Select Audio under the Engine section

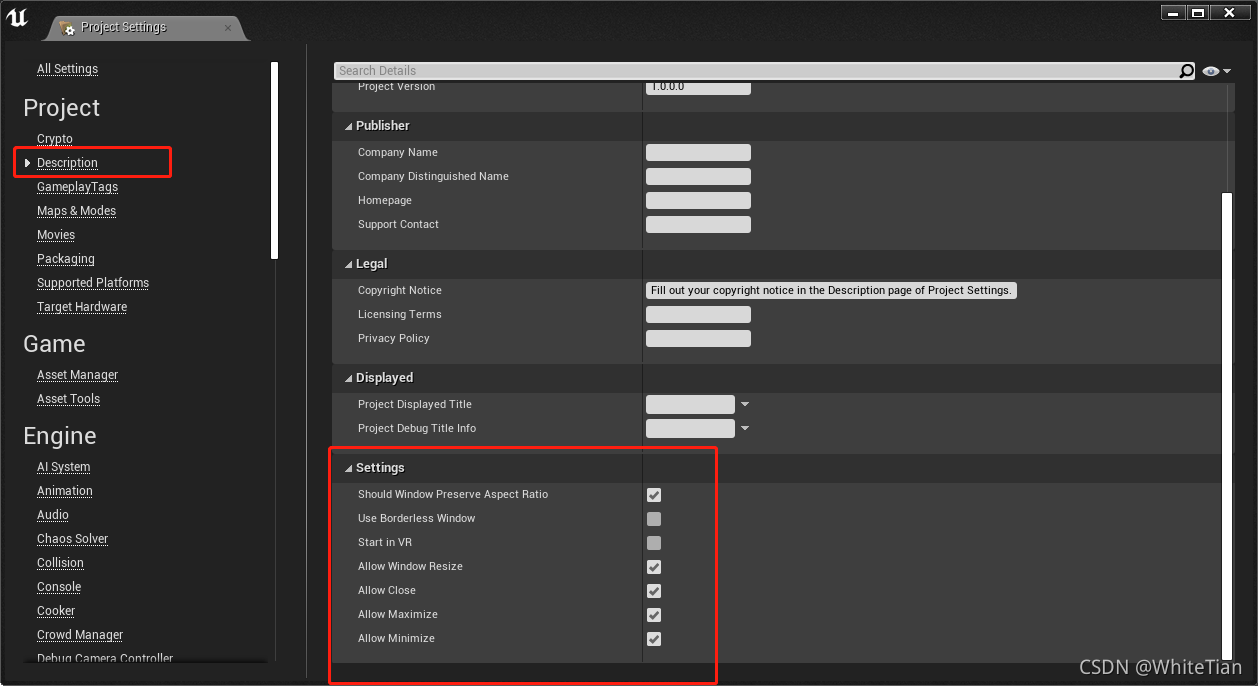[x=52, y=514]
